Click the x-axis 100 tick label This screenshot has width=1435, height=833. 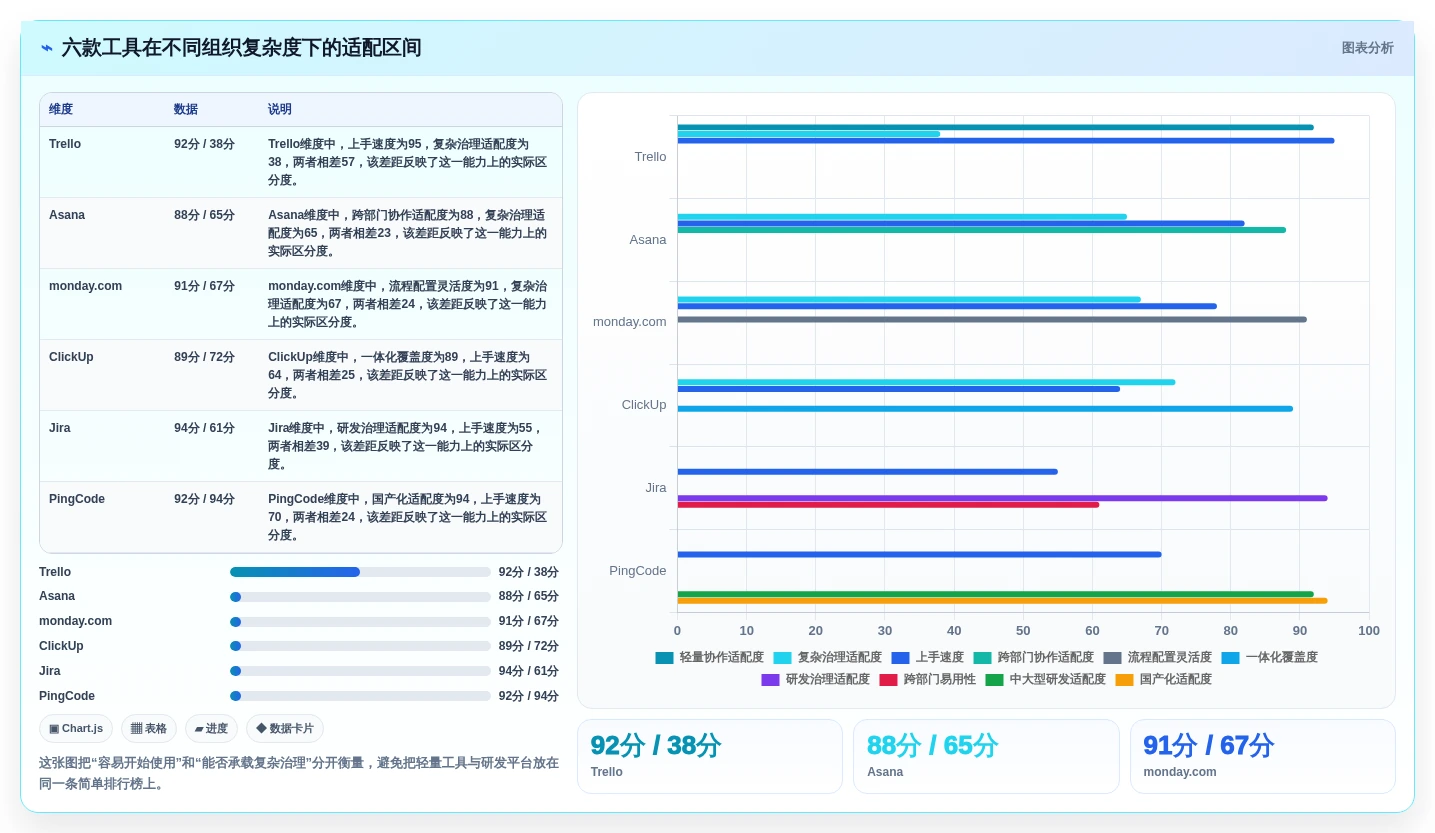[x=1369, y=631]
